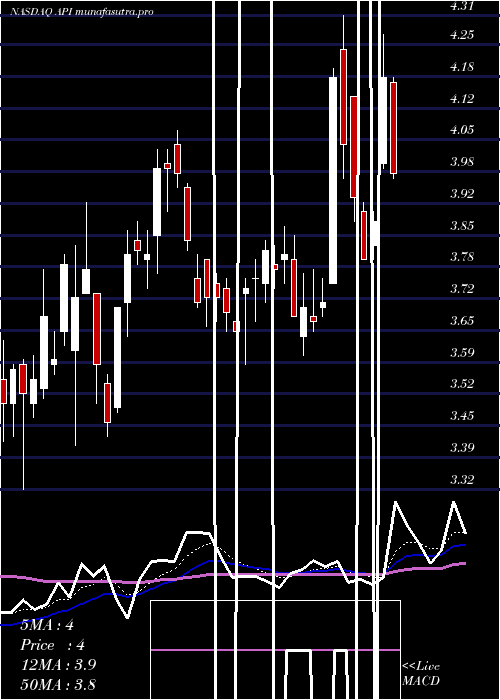The width and height of the screenshot is (500, 700).
Task: Click the 3.52 price axis label
Action: click(x=463, y=383)
